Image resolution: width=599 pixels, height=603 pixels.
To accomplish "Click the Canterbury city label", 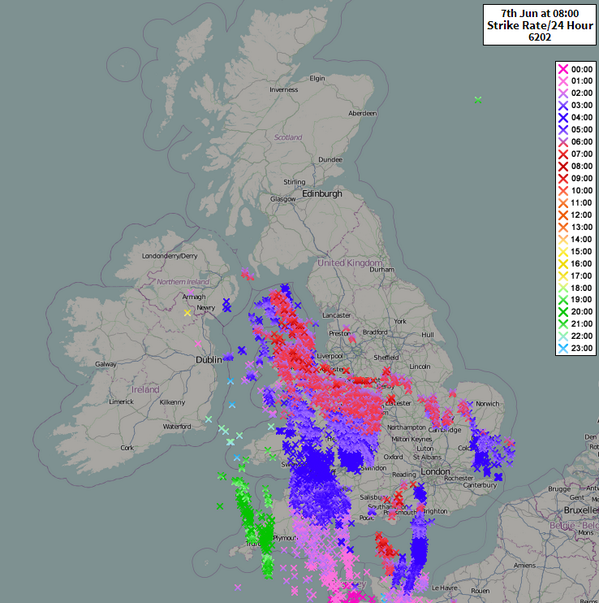I will pos(480,486).
